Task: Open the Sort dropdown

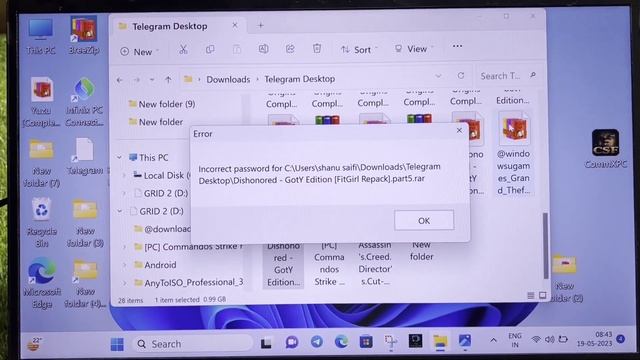Action: (x=359, y=49)
